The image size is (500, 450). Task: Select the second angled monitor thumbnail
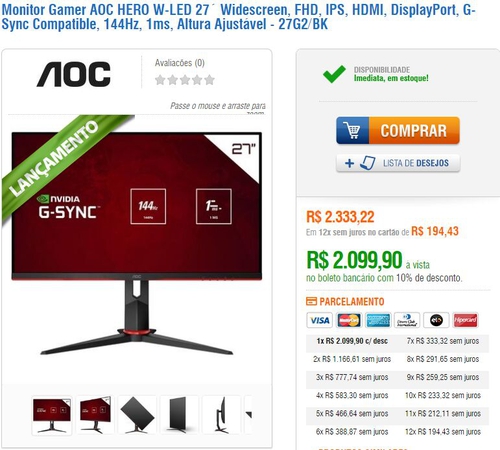(x=95, y=415)
